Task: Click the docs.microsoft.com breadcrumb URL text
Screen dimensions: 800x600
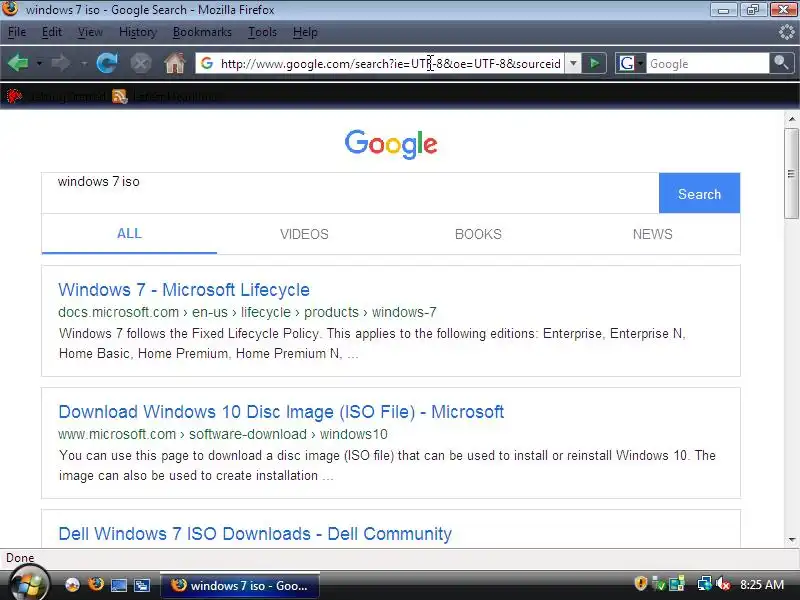Action: pyautogui.click(x=247, y=312)
